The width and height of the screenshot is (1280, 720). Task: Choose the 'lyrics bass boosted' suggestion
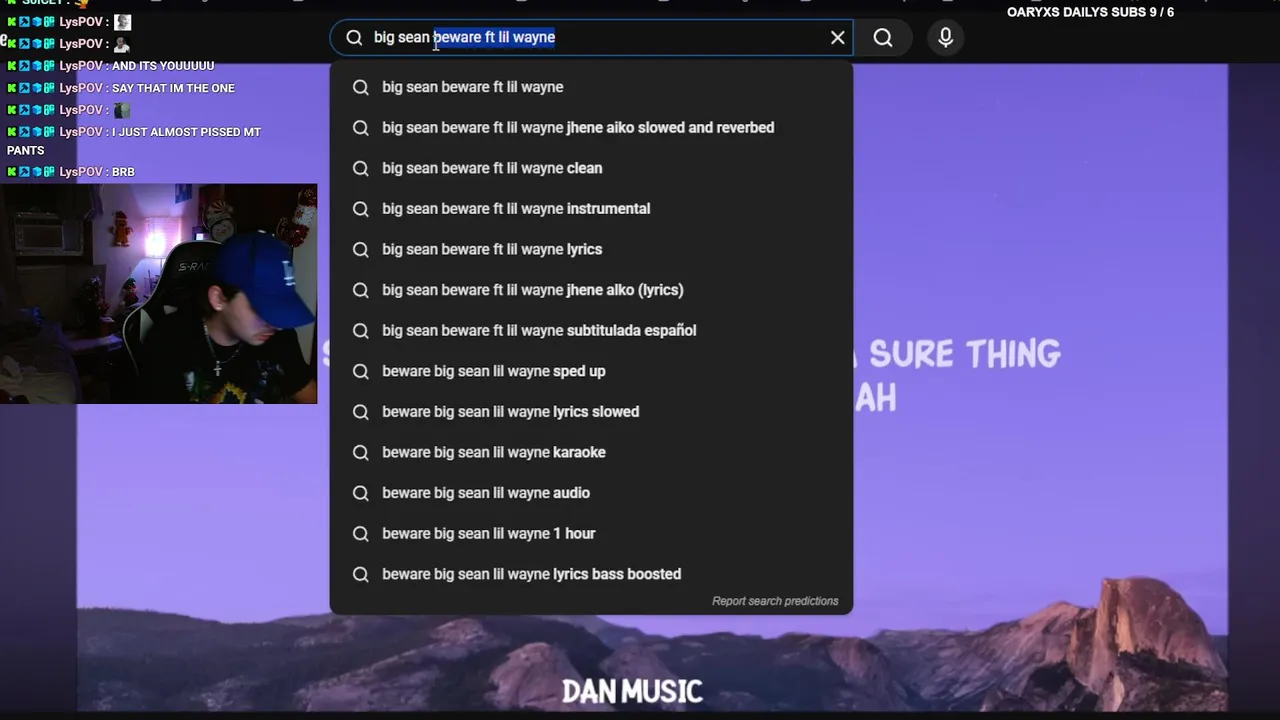coord(591,574)
